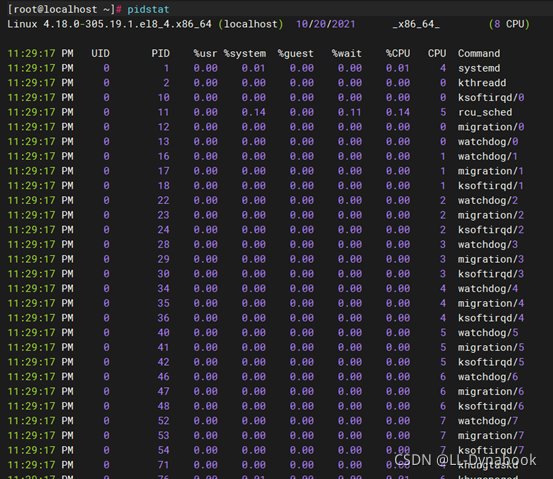Image resolution: width=553 pixels, height=479 pixels.
Task: Select watchdog/1 command name
Action: coord(488,156)
